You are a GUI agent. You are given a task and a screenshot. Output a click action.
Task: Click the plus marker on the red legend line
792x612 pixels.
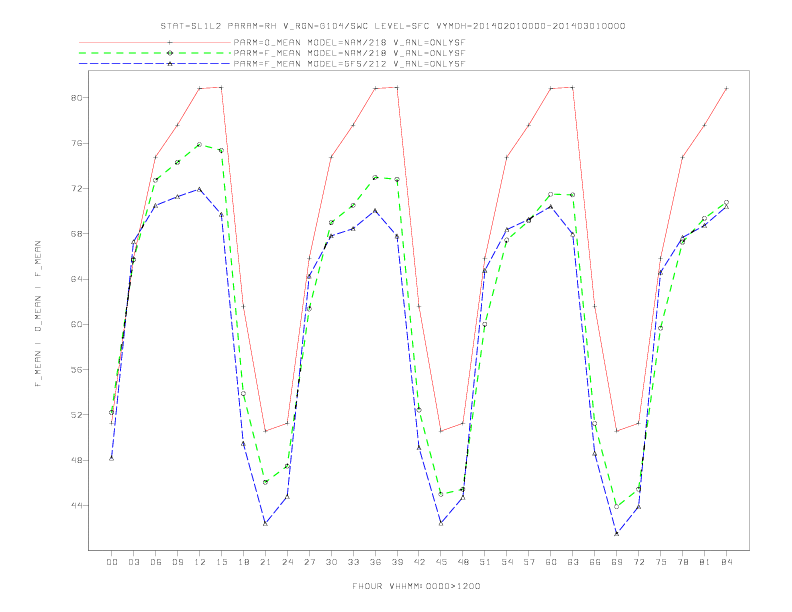pos(170,42)
